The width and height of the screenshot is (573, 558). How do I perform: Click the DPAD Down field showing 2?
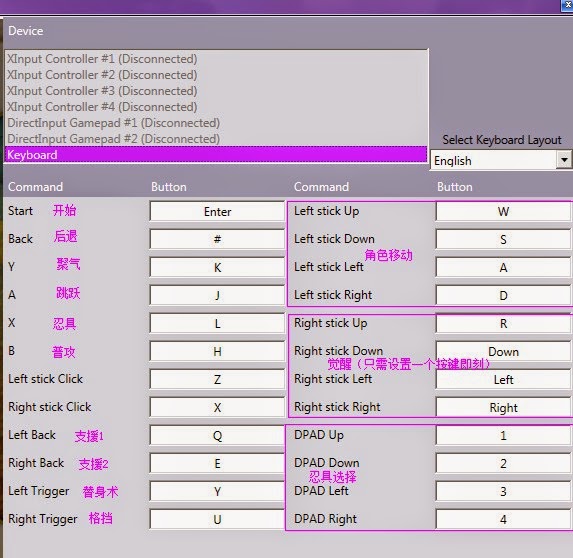pyautogui.click(x=504, y=463)
